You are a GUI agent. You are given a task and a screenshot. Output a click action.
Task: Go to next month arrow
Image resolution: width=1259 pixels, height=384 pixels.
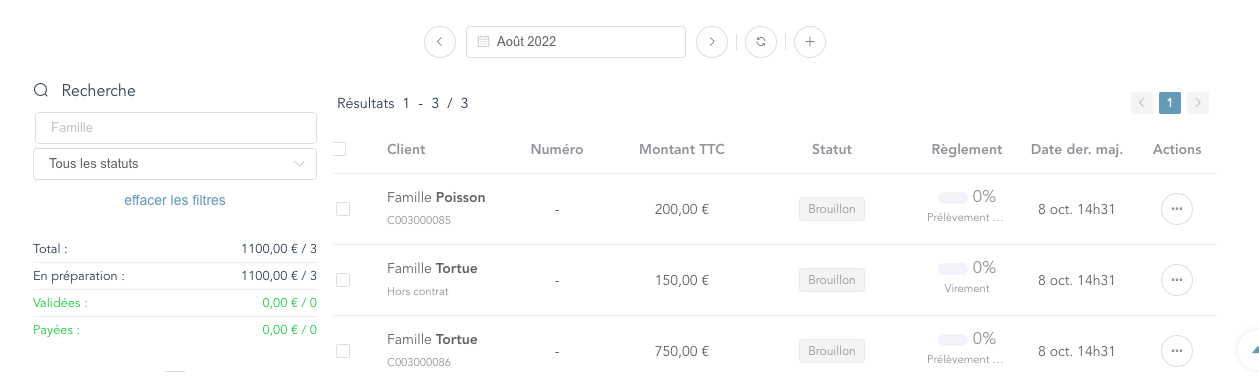[712, 42]
